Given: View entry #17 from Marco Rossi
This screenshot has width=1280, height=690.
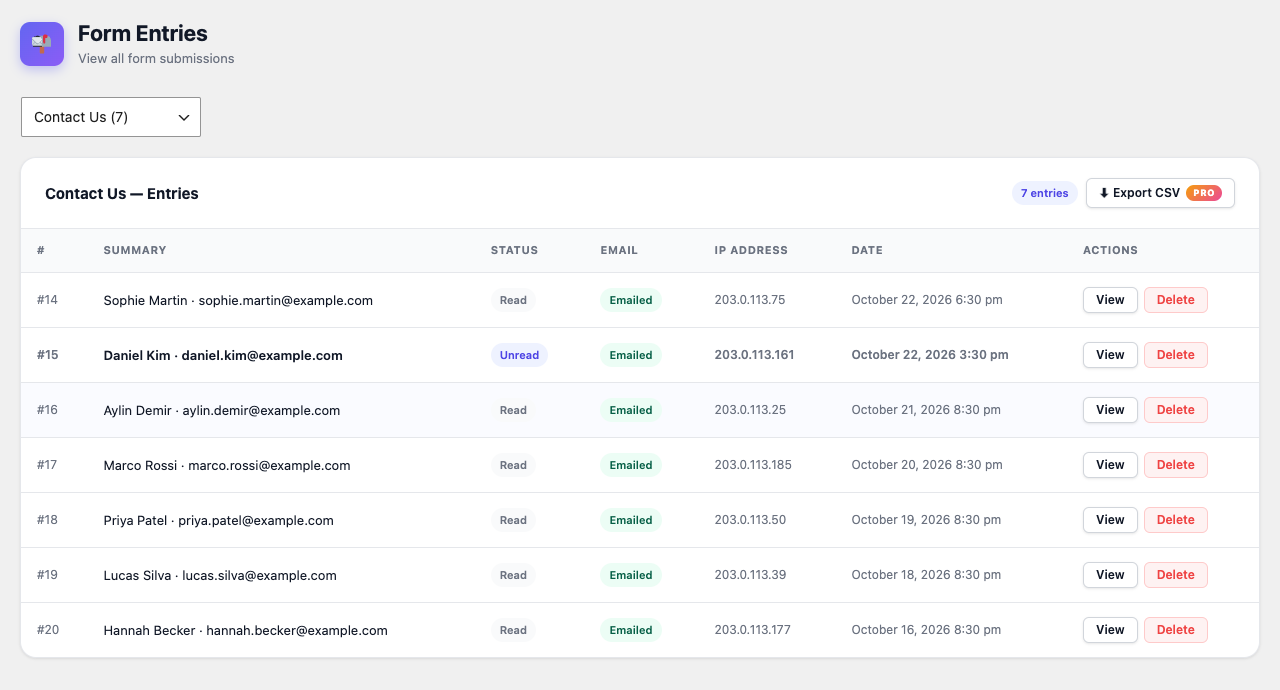Looking at the screenshot, I should [1110, 465].
